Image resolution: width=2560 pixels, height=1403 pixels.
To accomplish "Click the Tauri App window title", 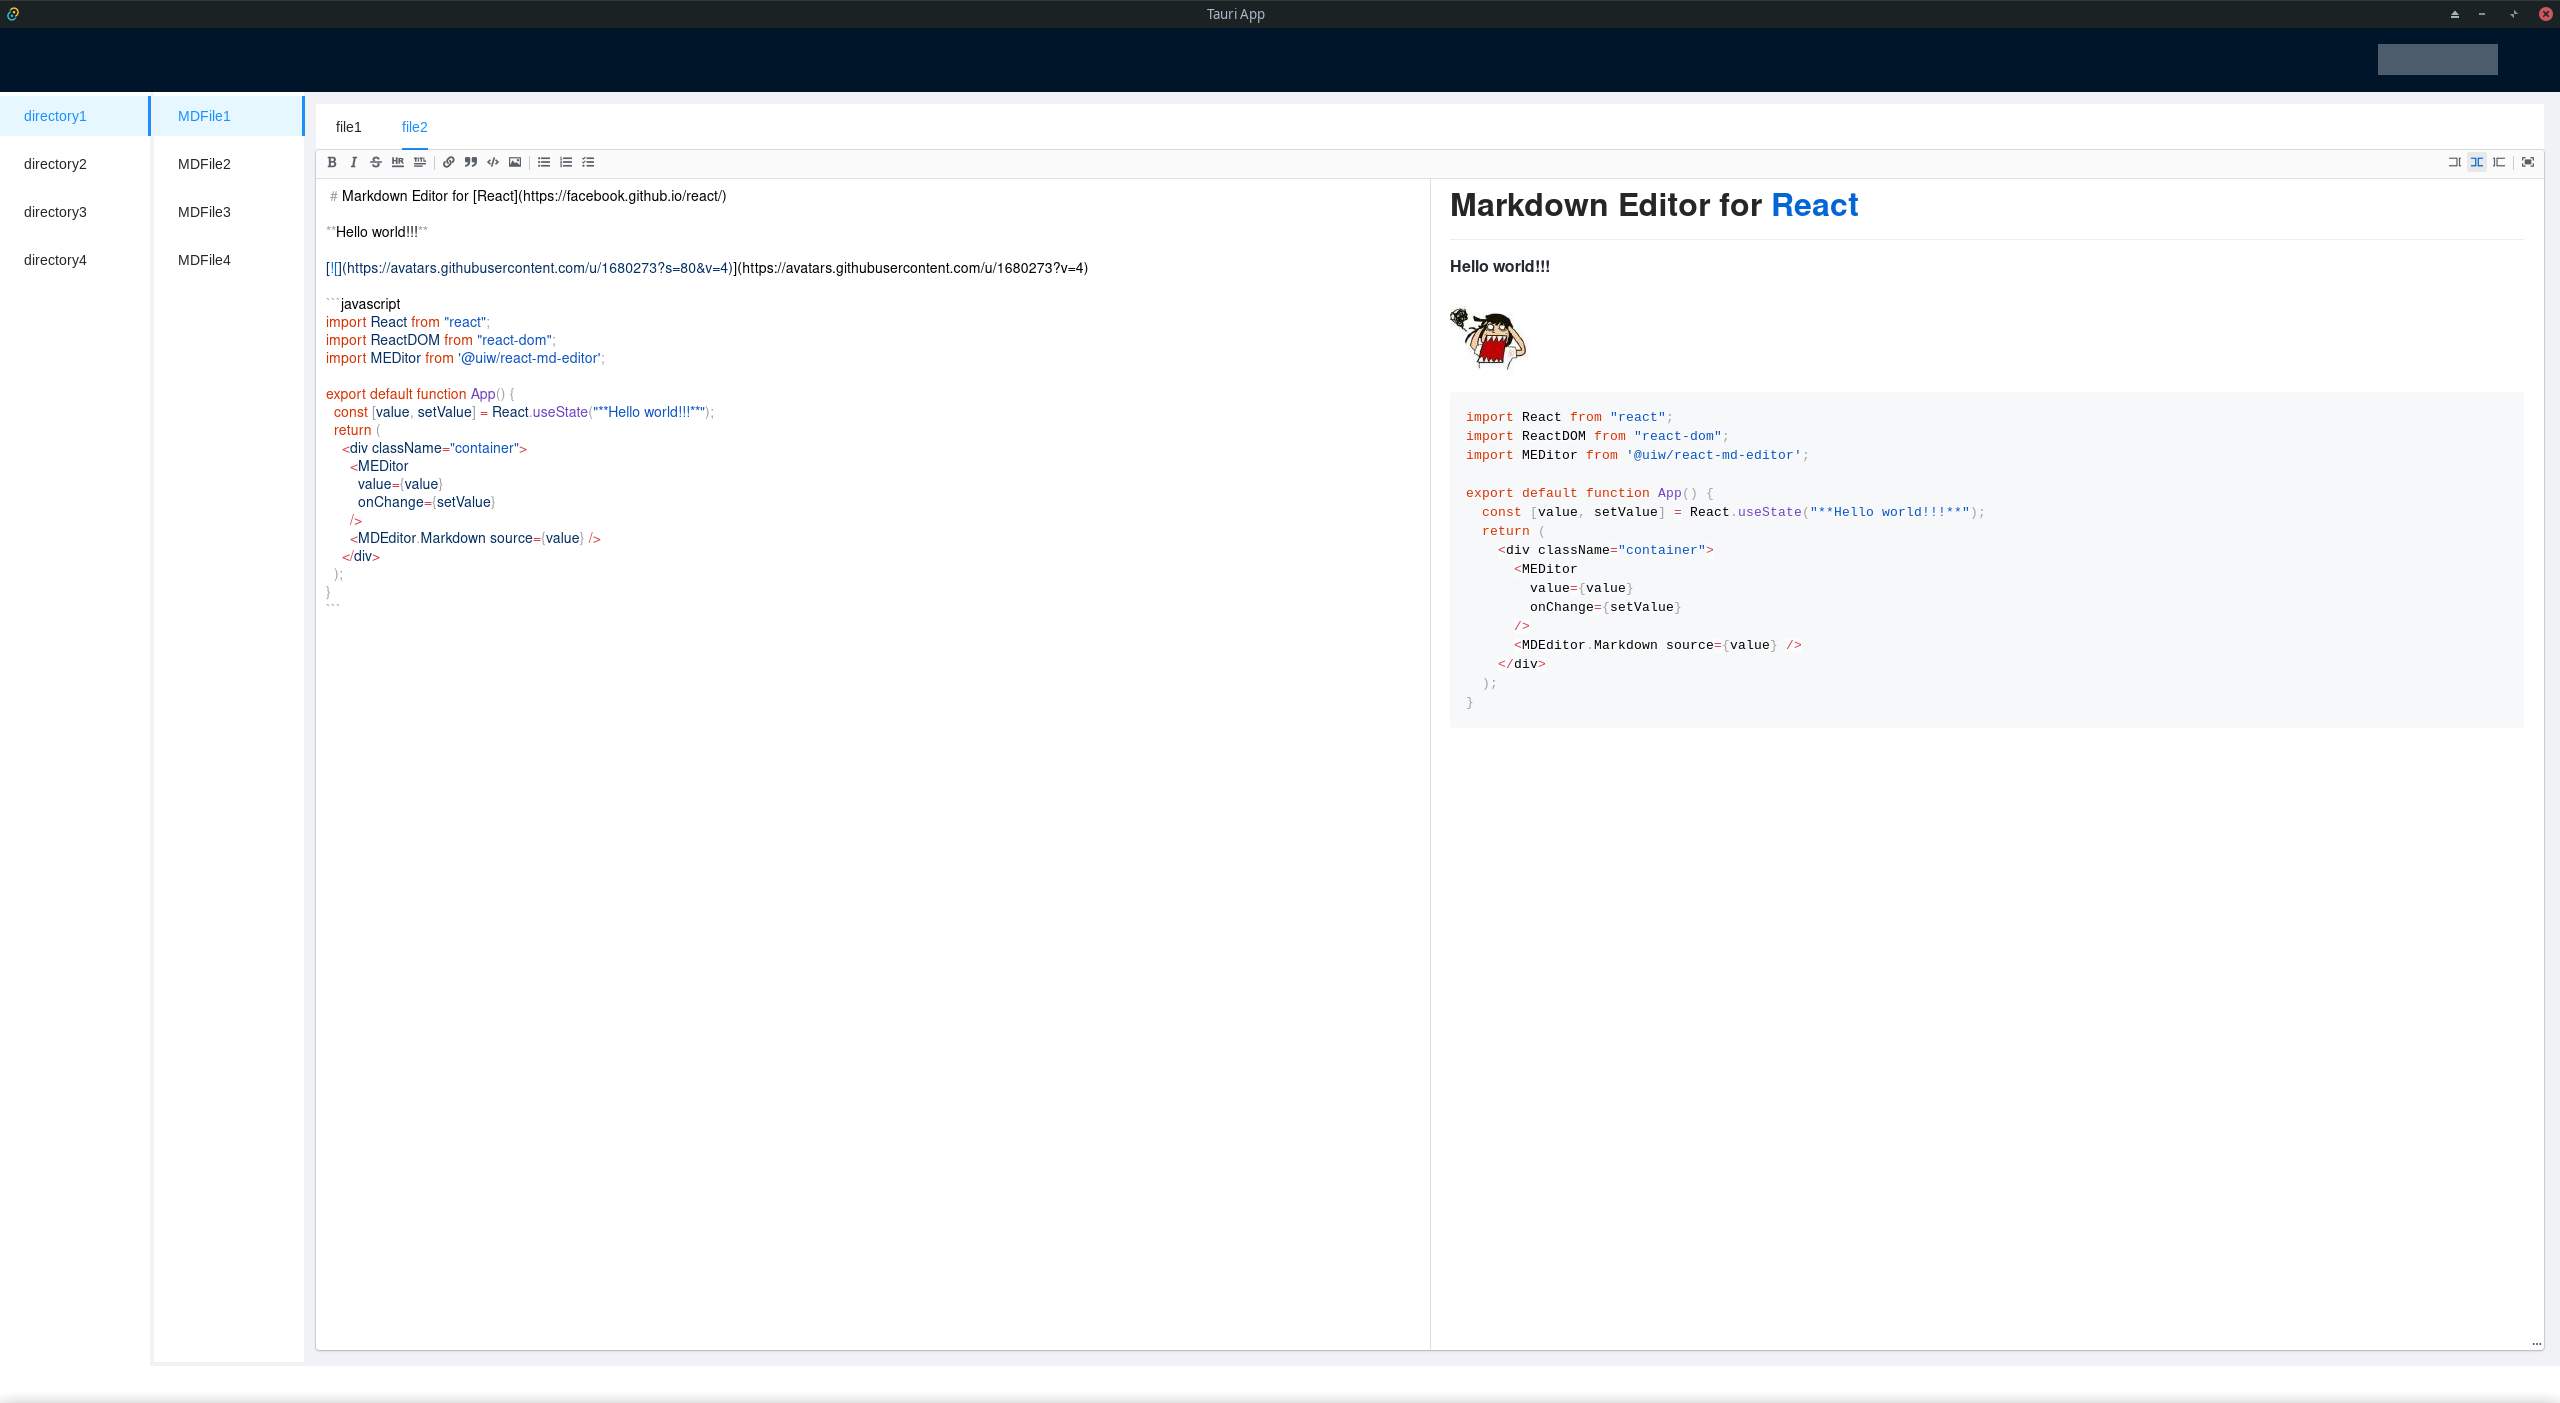I will pyautogui.click(x=1235, y=14).
